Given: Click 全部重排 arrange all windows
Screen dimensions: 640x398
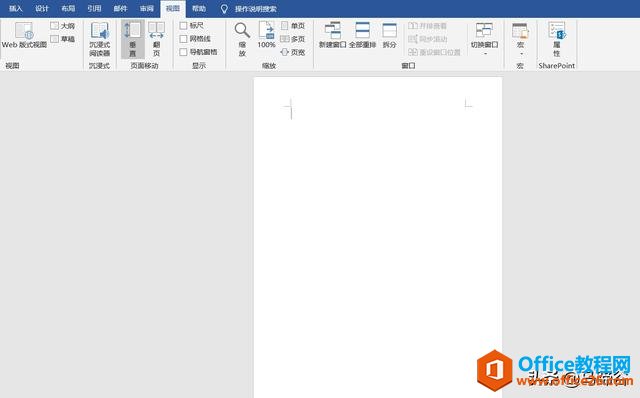Looking at the screenshot, I should [362, 35].
